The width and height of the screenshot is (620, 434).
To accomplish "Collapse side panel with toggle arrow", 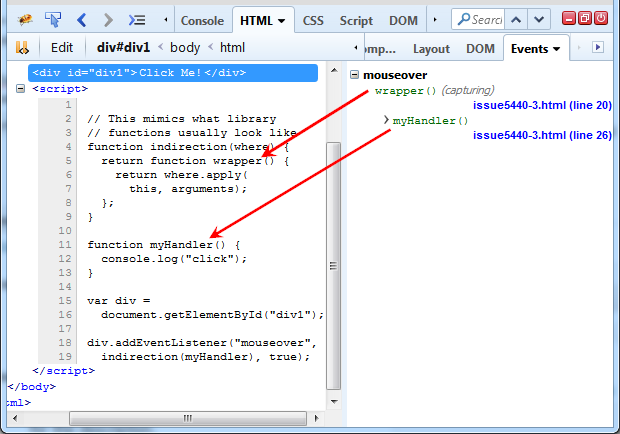I will pos(598,47).
